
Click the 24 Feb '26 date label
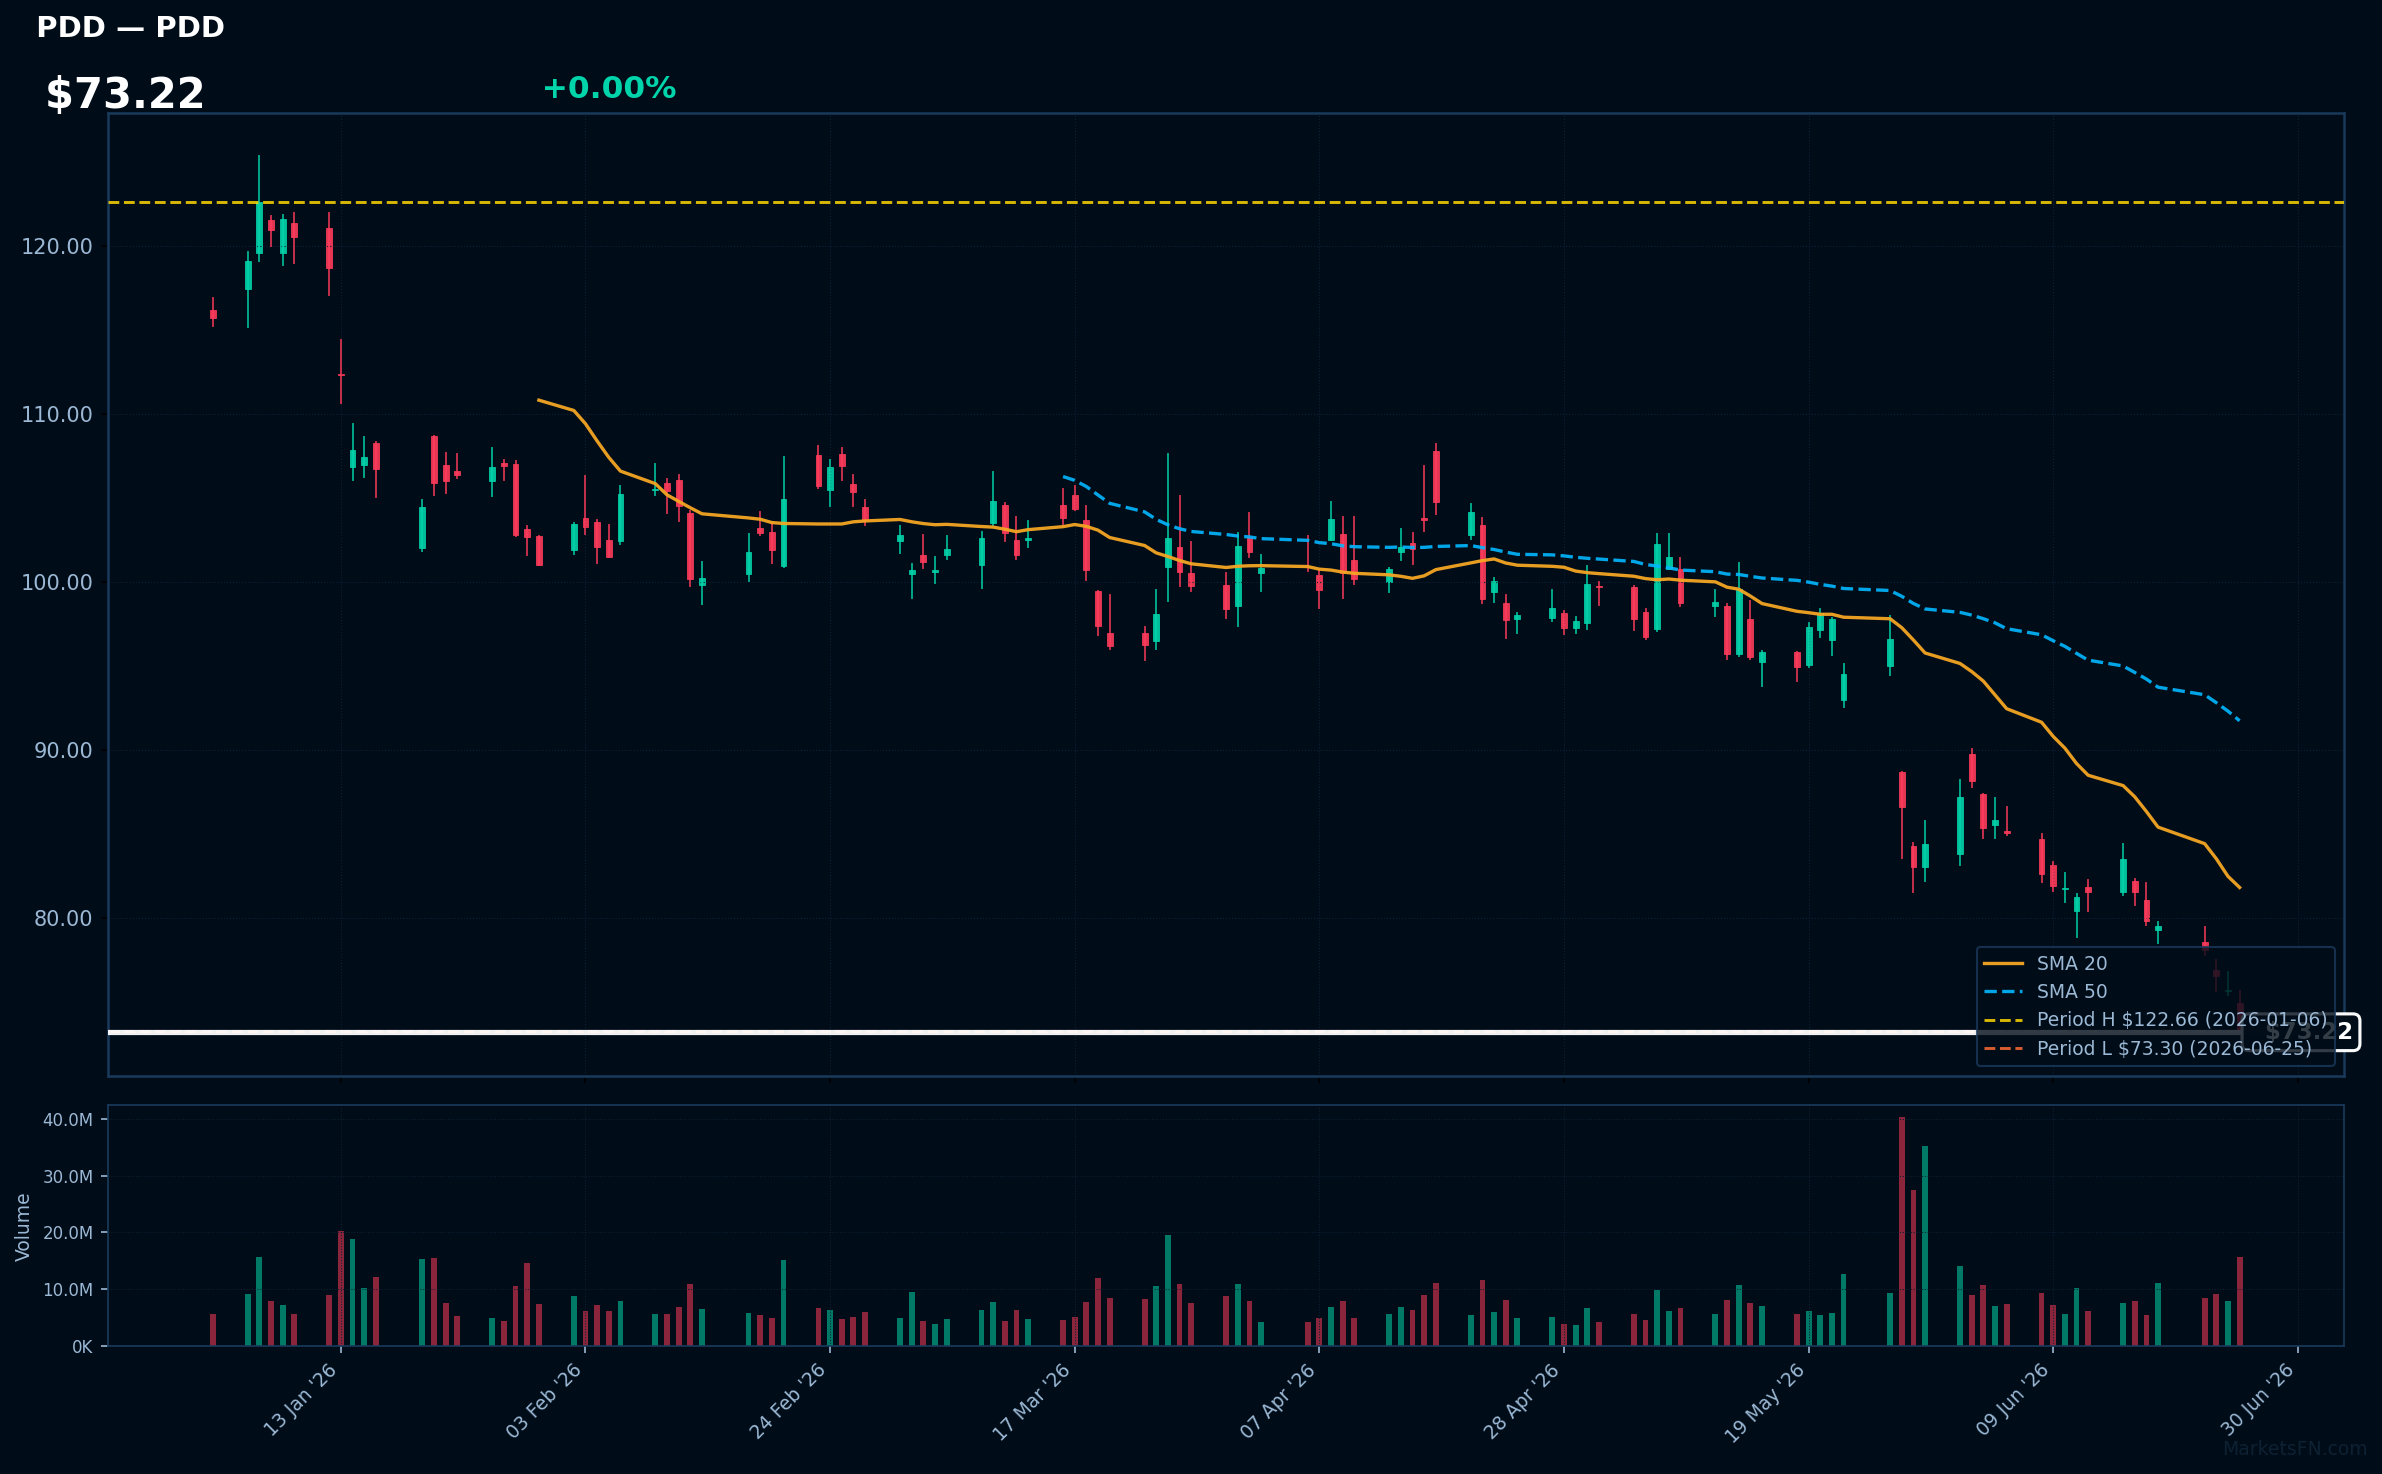coord(788,1400)
